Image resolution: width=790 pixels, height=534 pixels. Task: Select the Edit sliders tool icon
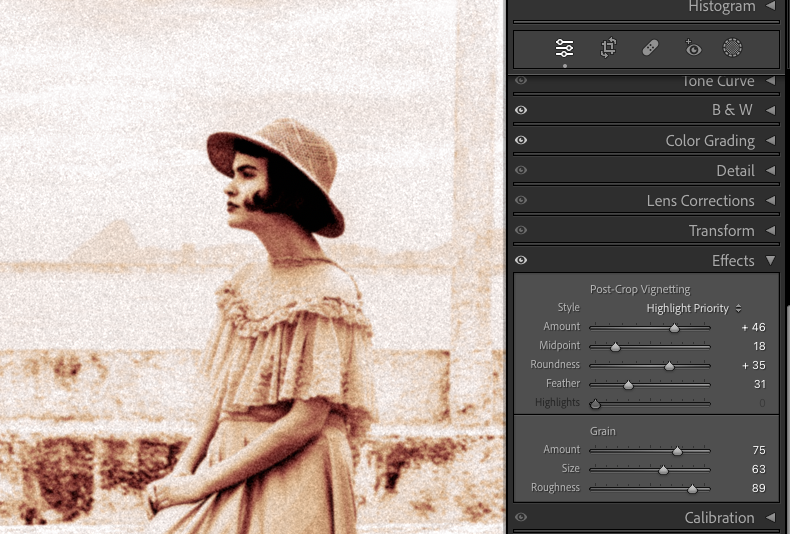565,48
